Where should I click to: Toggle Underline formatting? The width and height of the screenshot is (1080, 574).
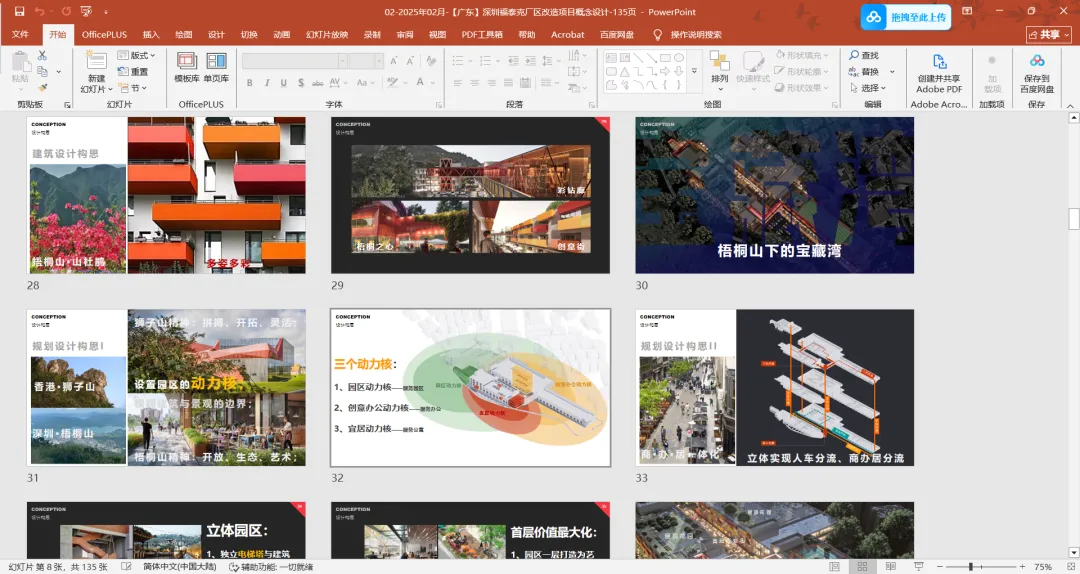pyautogui.click(x=284, y=83)
